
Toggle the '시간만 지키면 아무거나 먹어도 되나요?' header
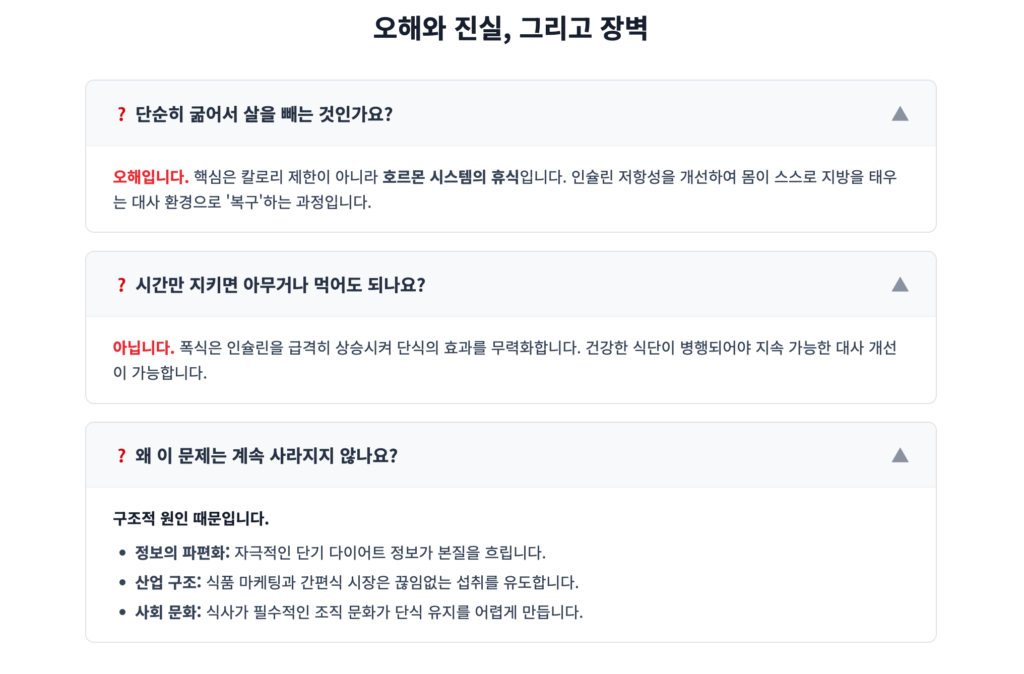(280, 285)
